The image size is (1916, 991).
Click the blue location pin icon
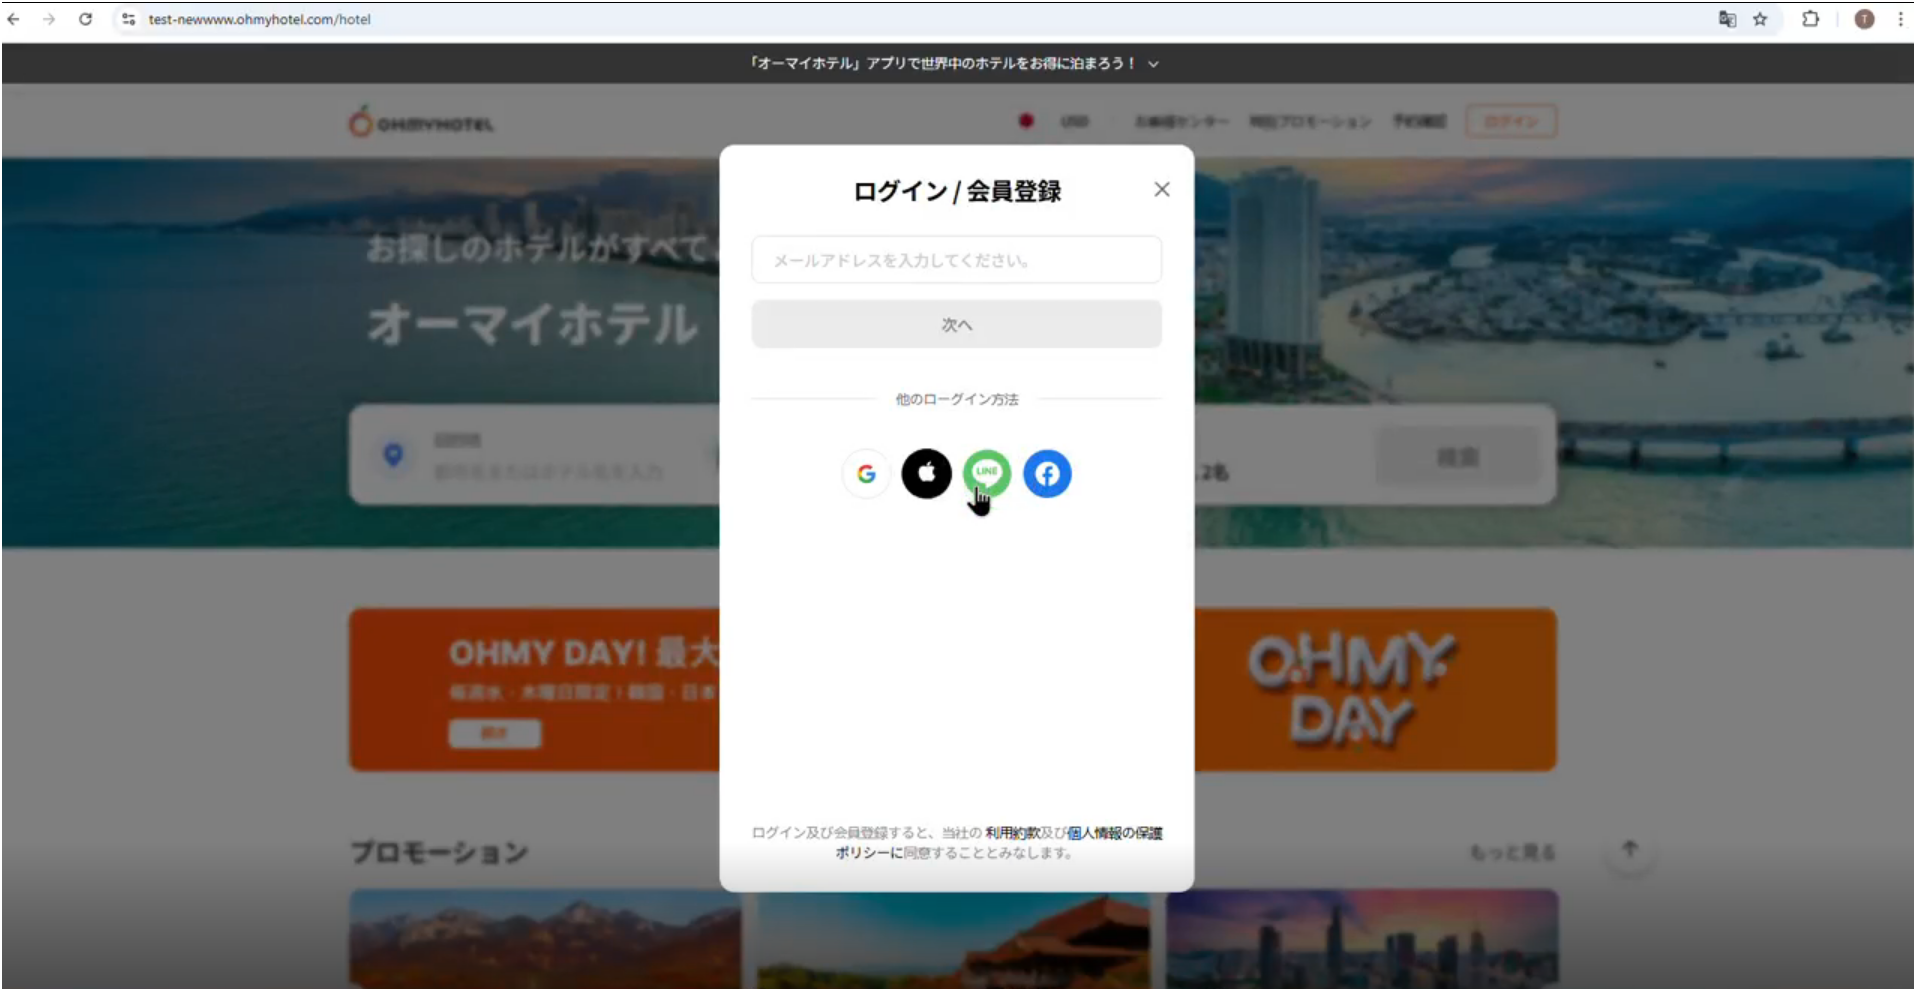point(394,455)
